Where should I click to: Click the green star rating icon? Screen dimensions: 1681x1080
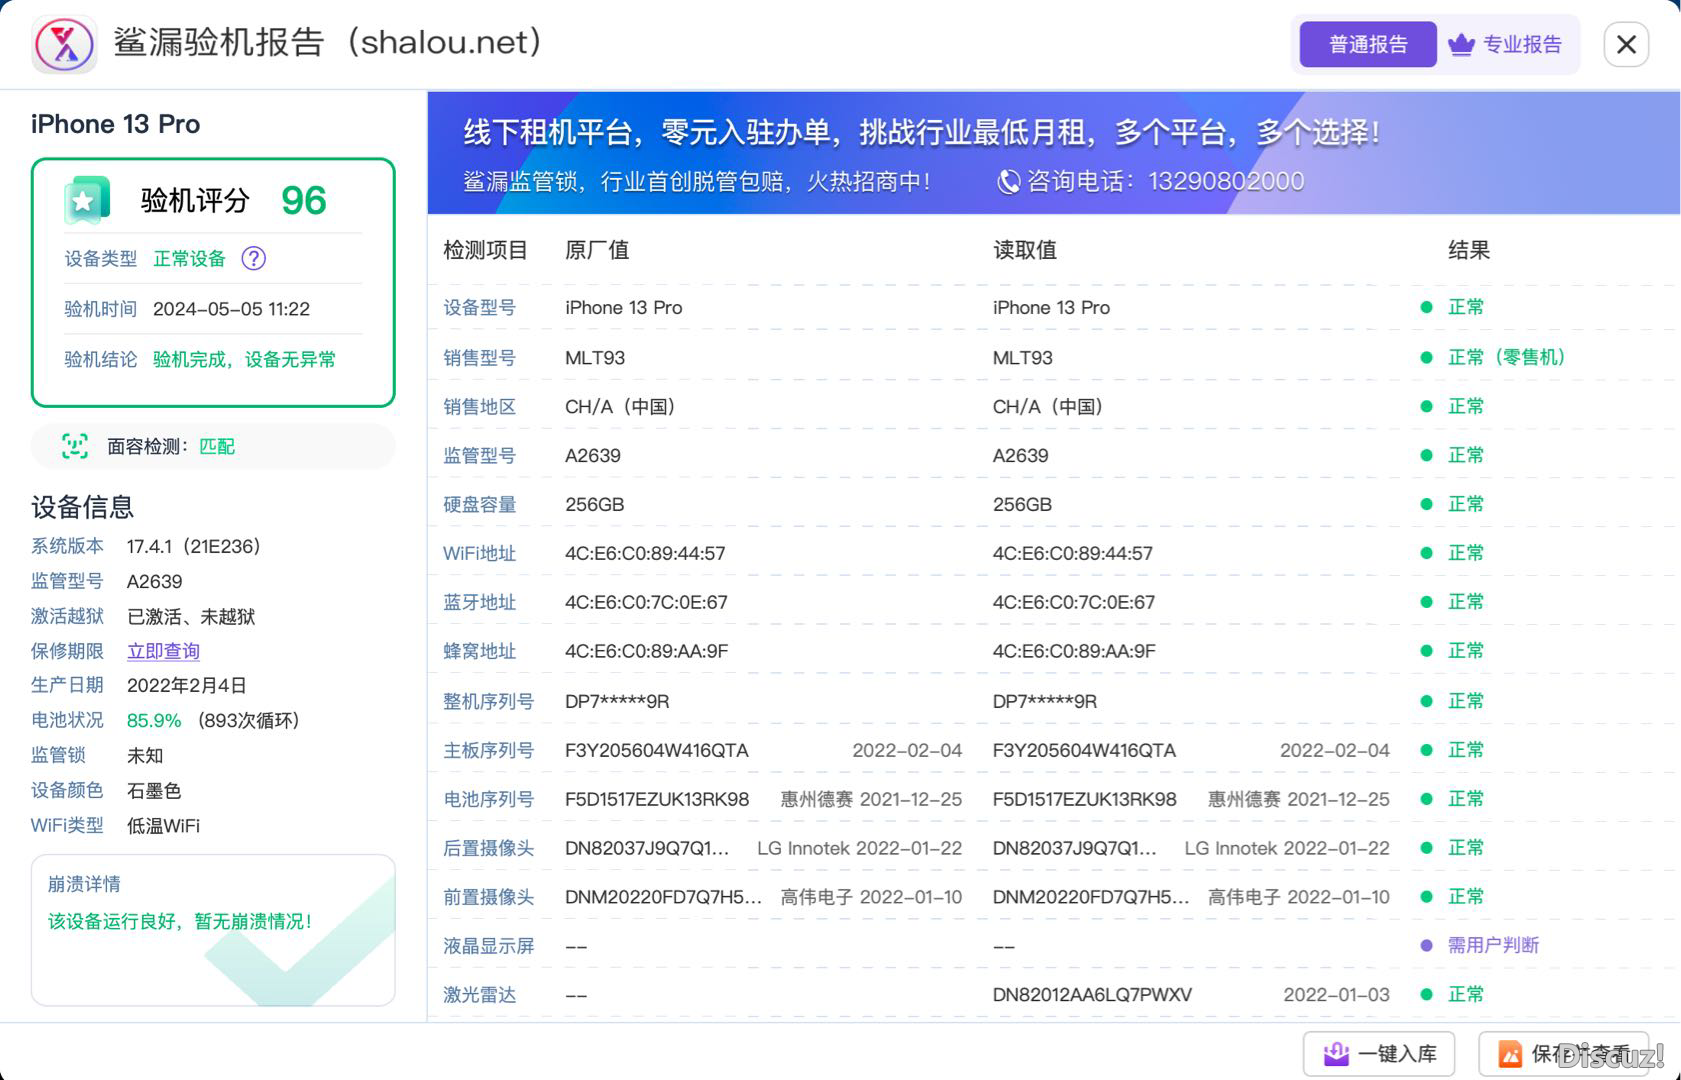87,200
